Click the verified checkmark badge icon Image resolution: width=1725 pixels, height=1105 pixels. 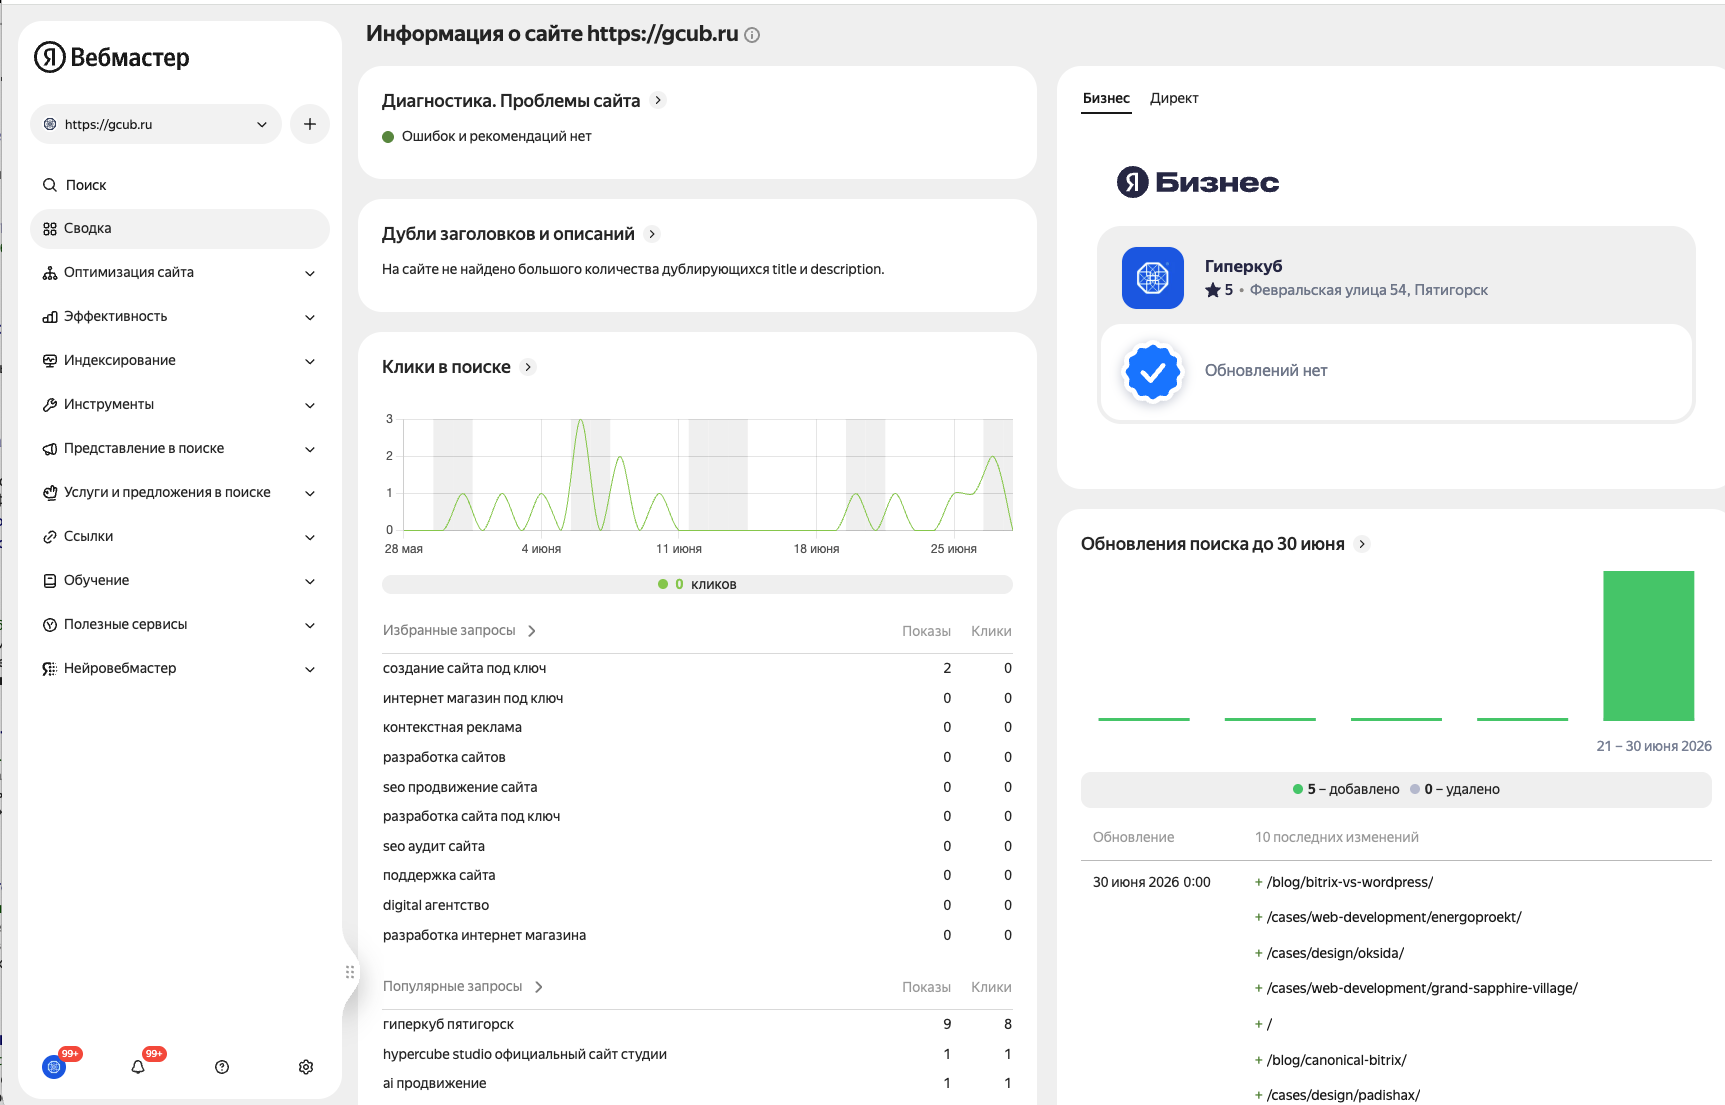click(x=1153, y=372)
